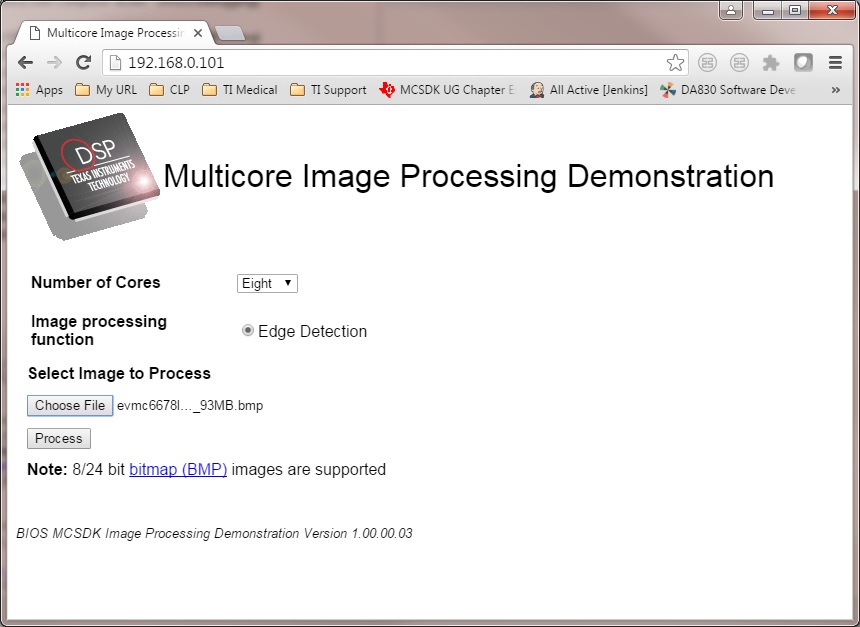The width and height of the screenshot is (860, 627).
Task: Bookmark this page with star icon
Action: [x=675, y=63]
